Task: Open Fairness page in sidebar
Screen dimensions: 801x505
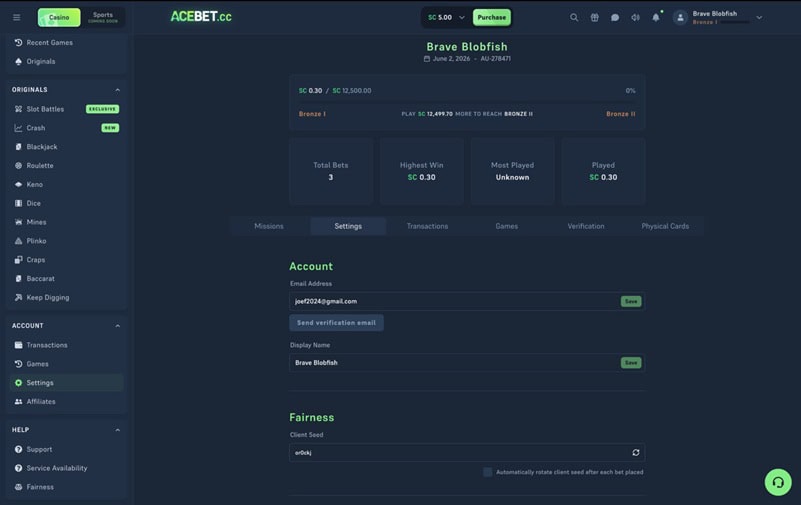Action: pyautogui.click(x=66, y=487)
